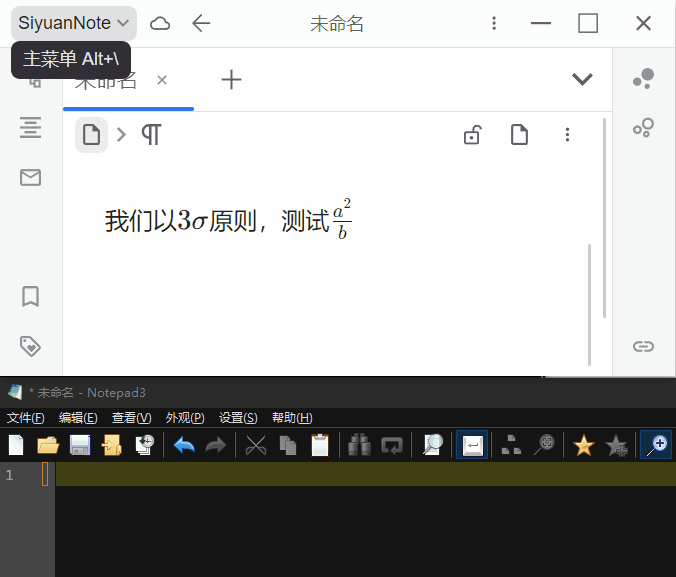Toggle word wrap in Notepad3 toolbar
676x577 pixels.
(472, 445)
